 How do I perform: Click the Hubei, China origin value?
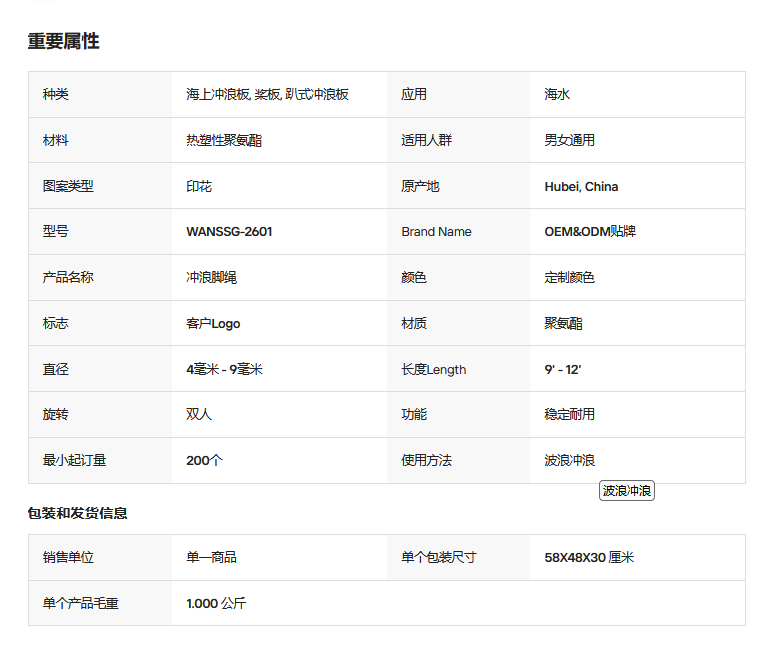pyautogui.click(x=581, y=187)
